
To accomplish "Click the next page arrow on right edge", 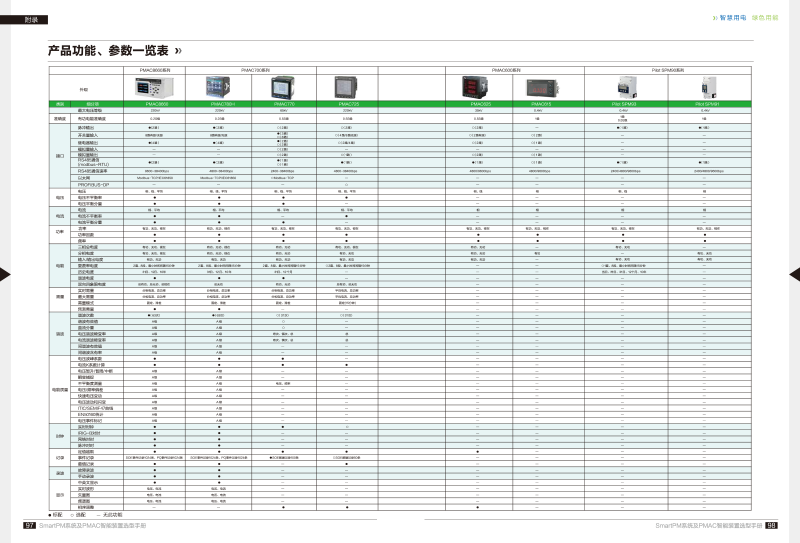I will click(794, 272).
